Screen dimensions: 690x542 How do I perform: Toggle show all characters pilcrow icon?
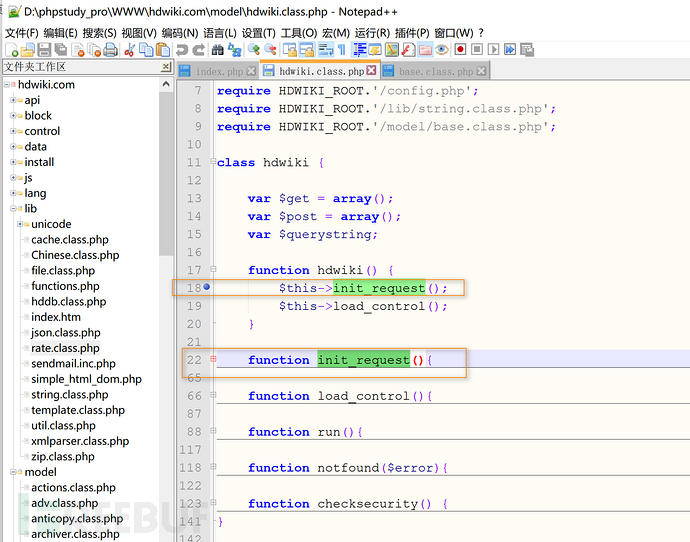pyautogui.click(x=342, y=50)
